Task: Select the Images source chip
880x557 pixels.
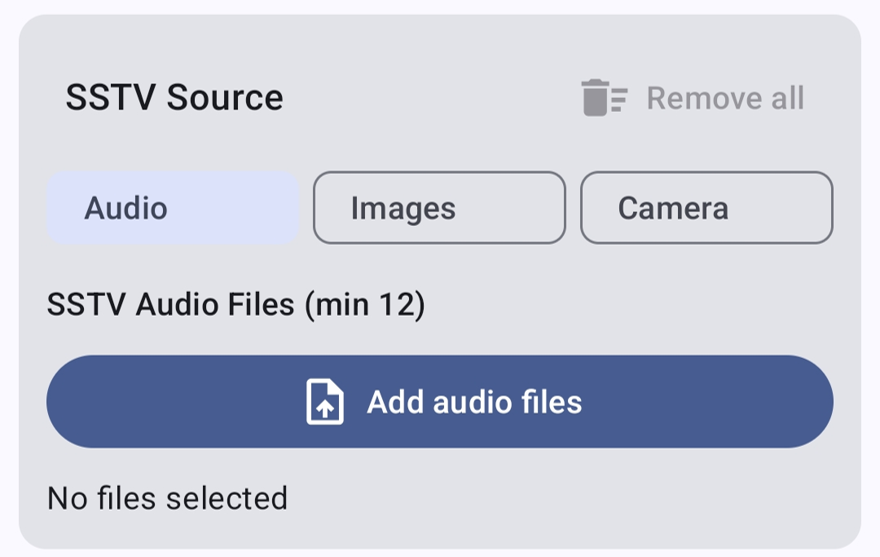Action: tap(439, 208)
